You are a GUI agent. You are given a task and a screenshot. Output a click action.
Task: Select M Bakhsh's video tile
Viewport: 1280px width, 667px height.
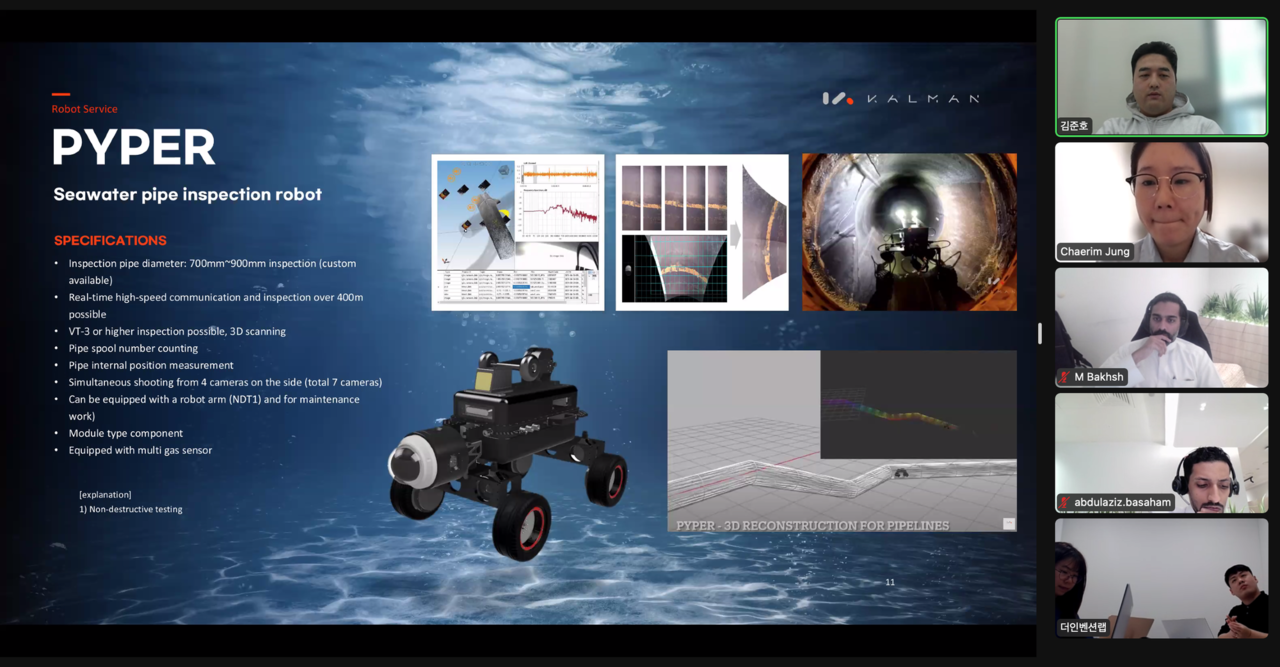coord(1161,327)
